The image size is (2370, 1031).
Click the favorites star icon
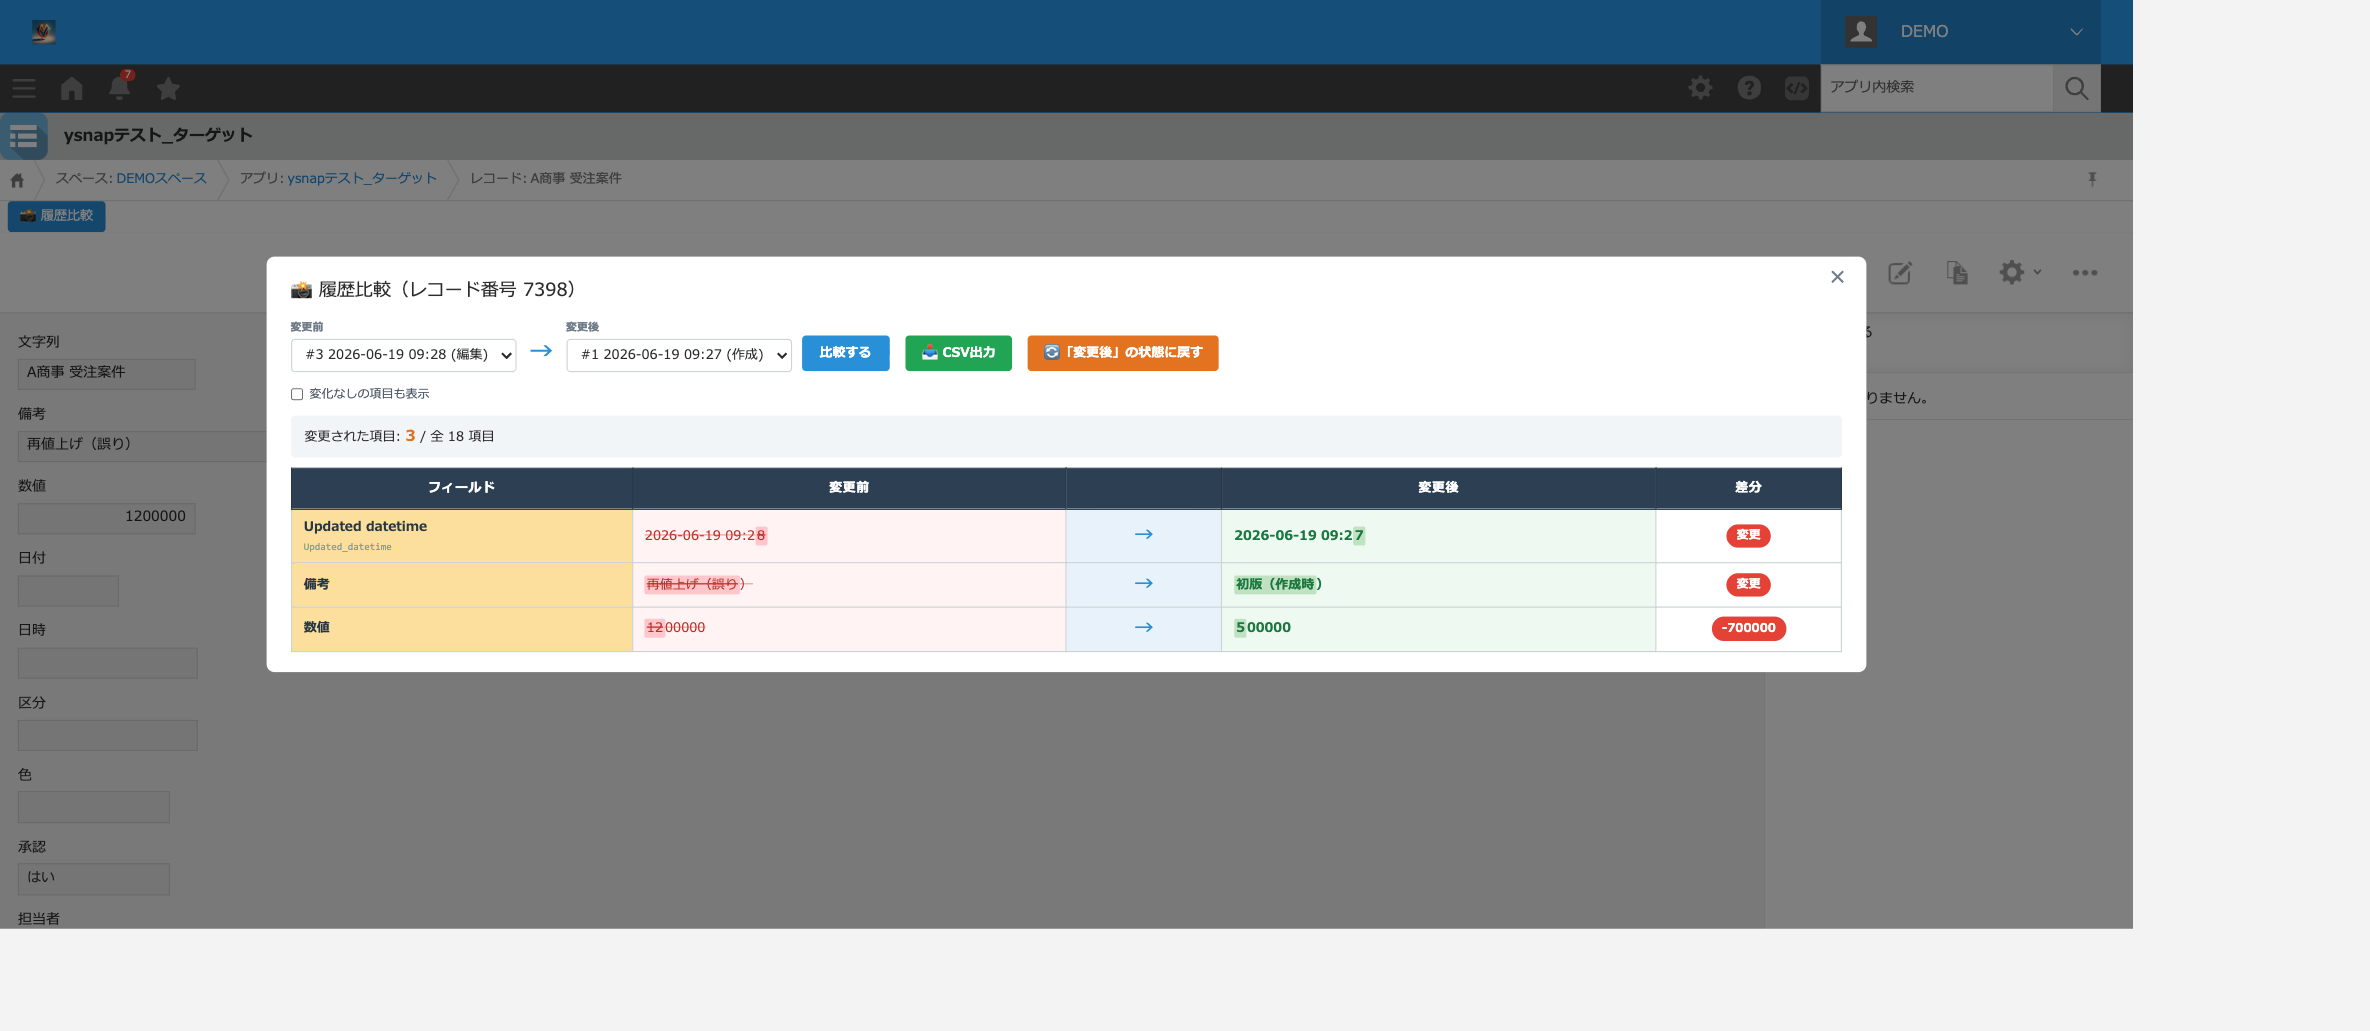pyautogui.click(x=168, y=89)
